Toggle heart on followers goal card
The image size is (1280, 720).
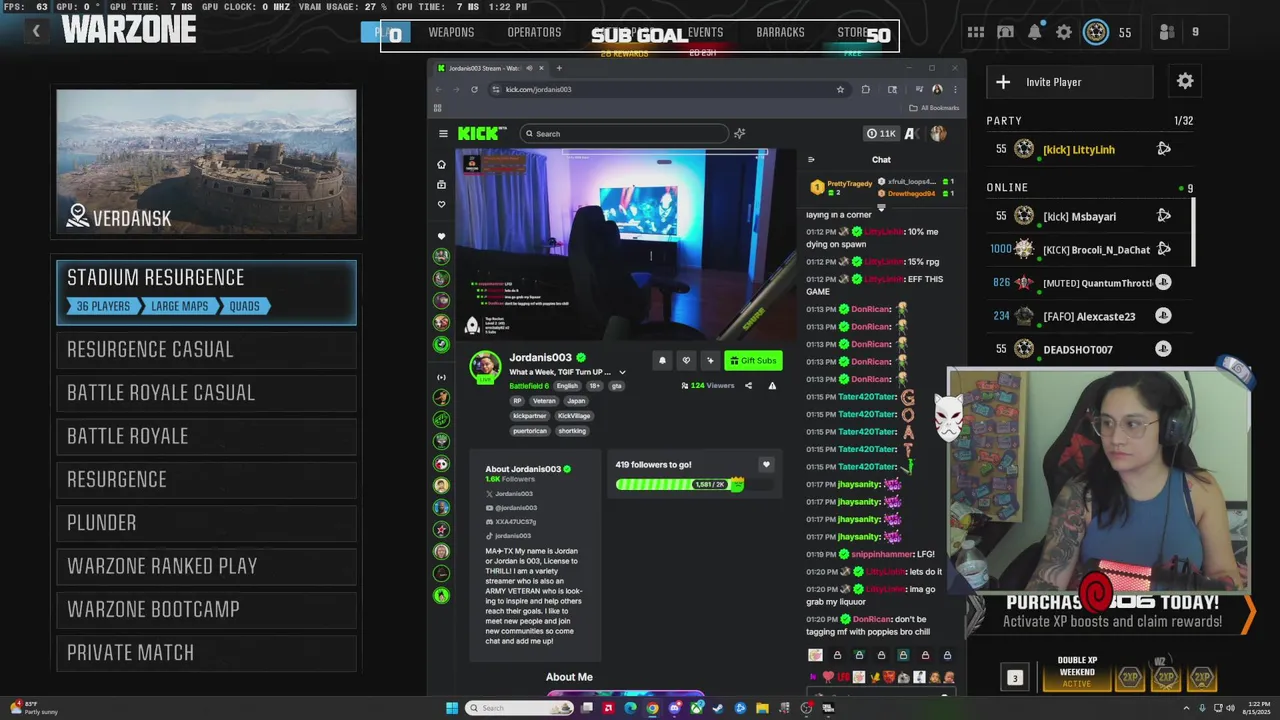(x=766, y=464)
